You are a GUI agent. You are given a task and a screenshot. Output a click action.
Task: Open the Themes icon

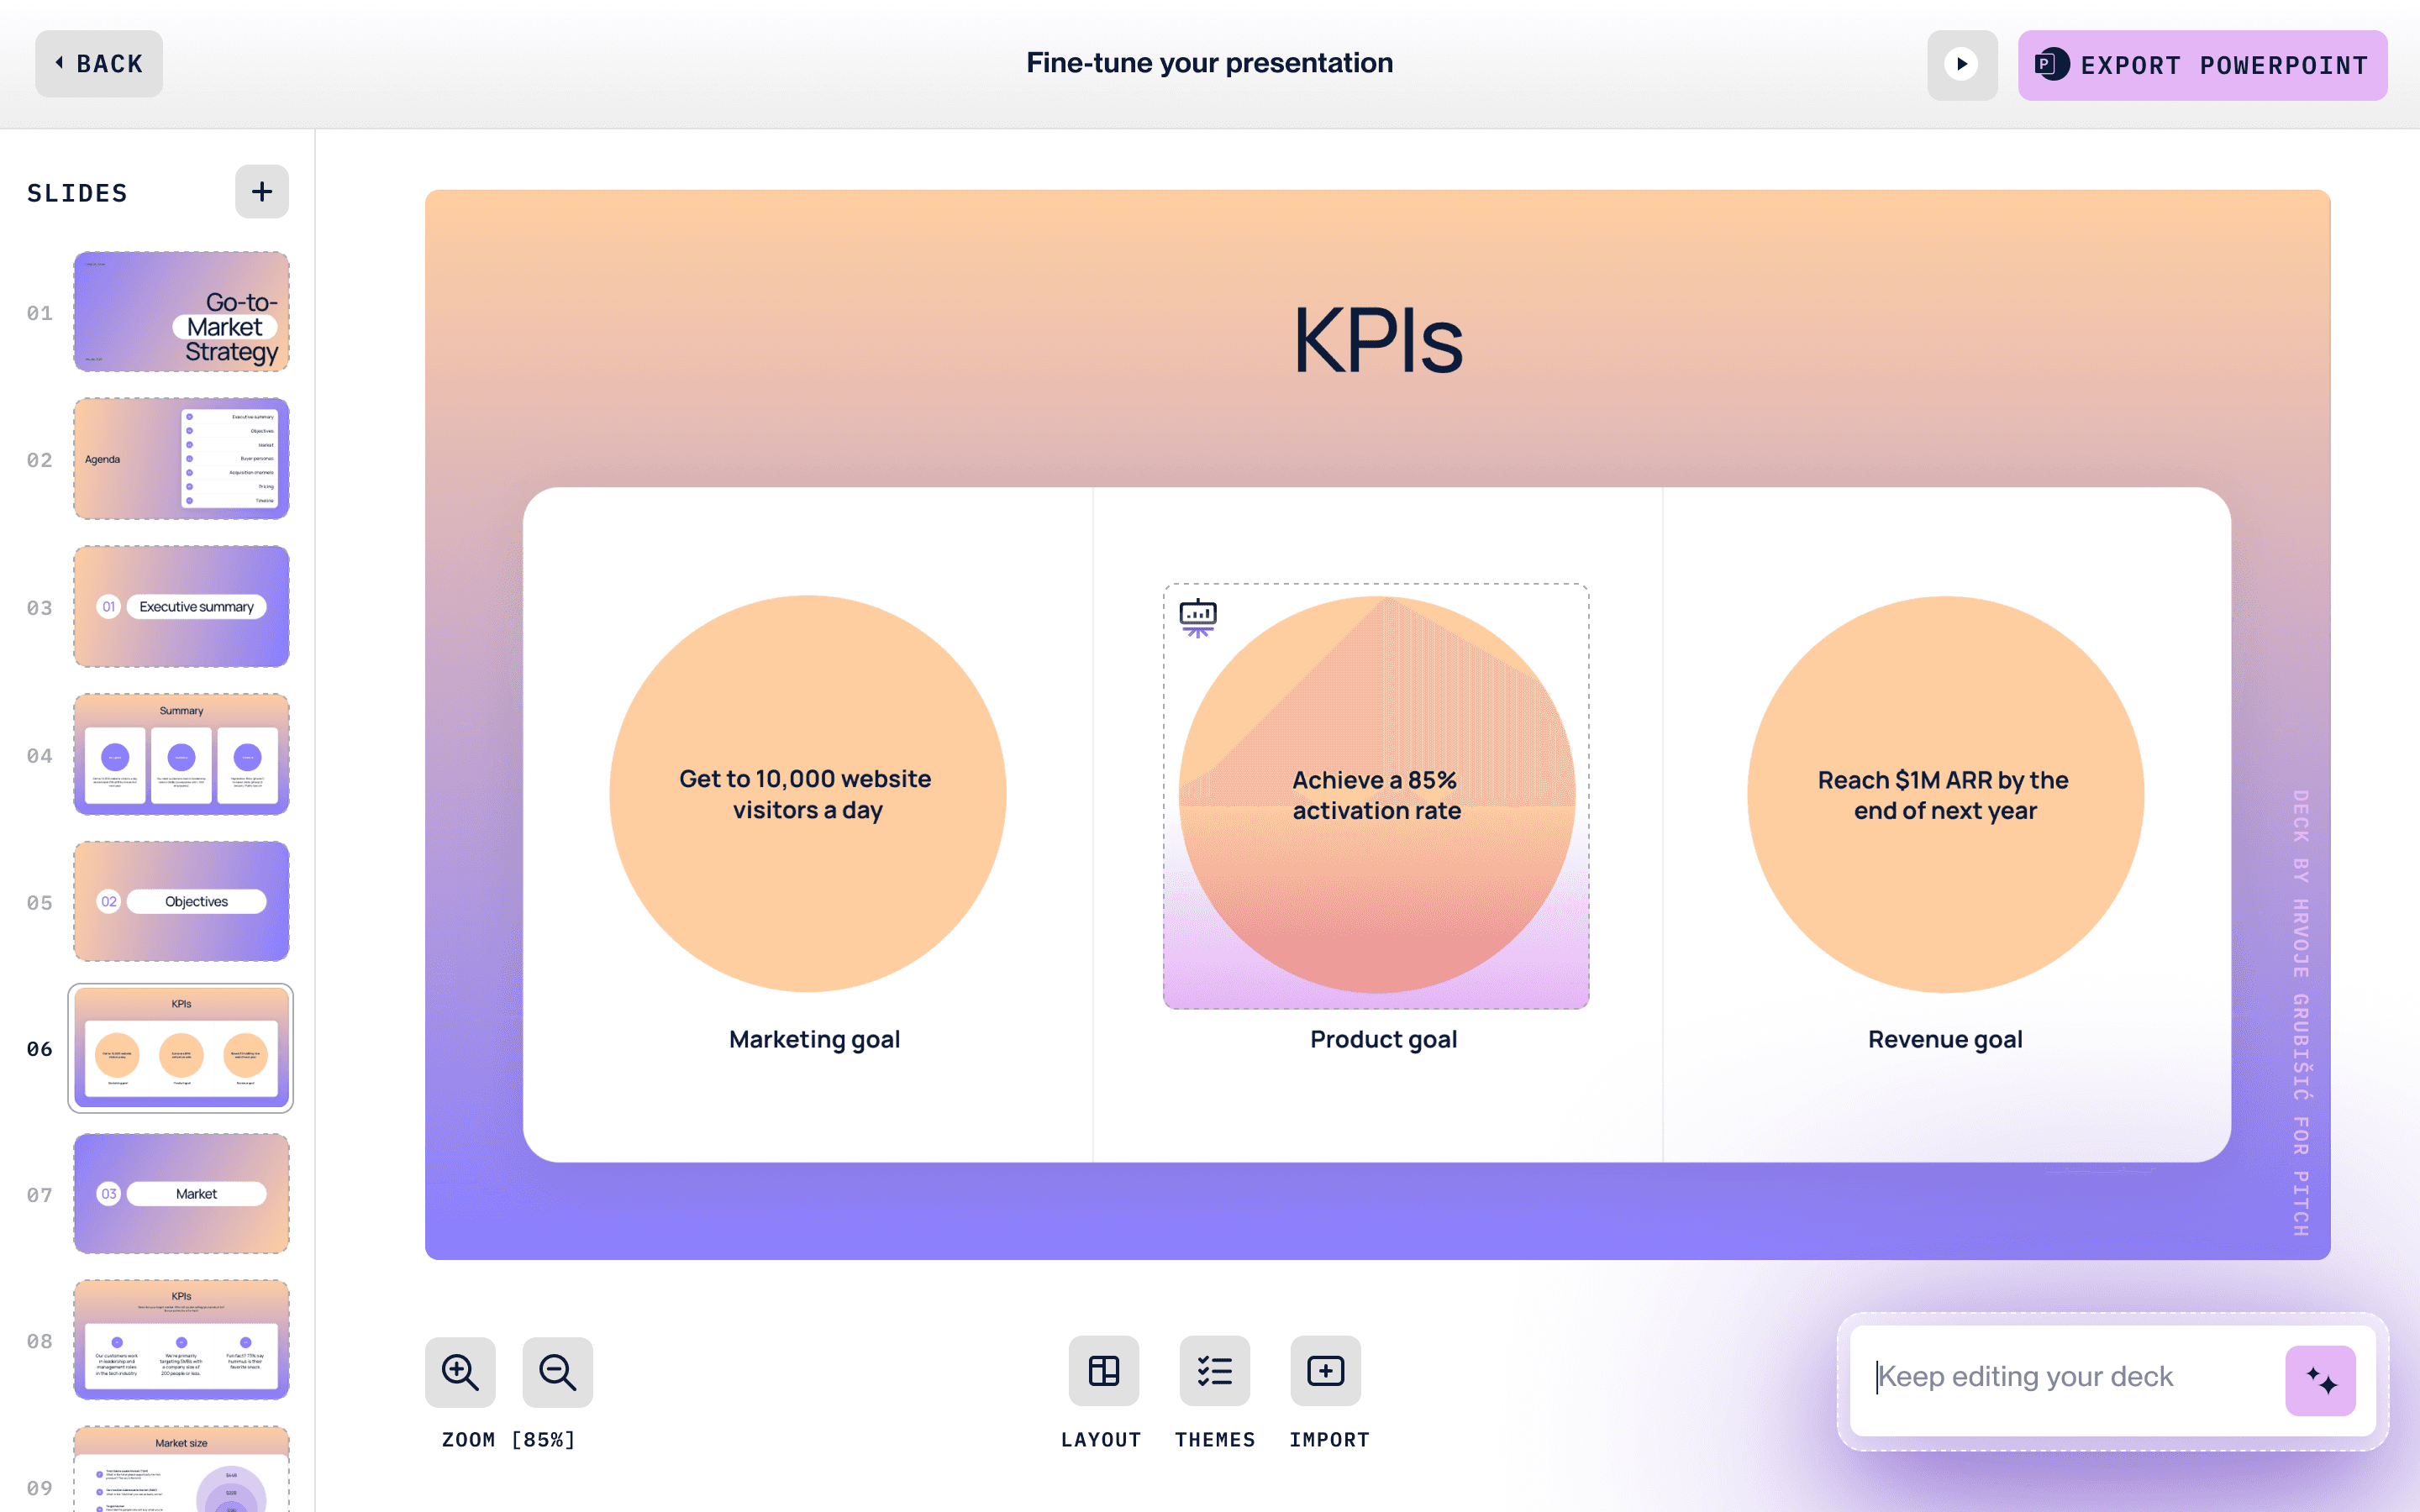1214,1371
